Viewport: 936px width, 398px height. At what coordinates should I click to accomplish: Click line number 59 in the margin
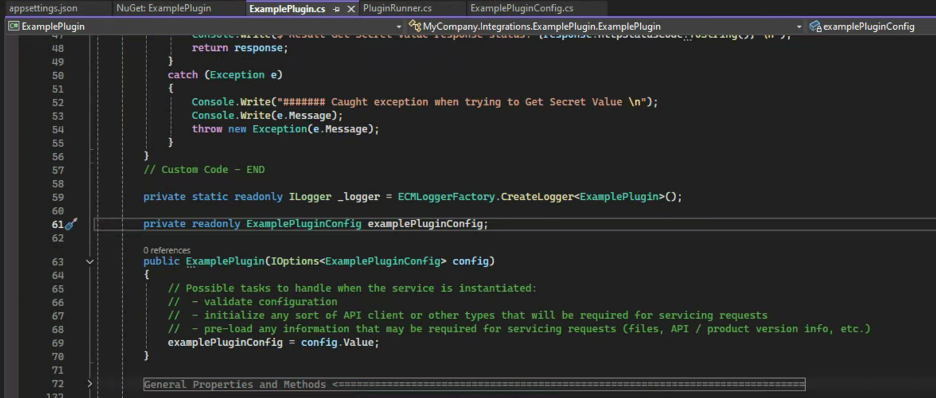pyautogui.click(x=58, y=197)
